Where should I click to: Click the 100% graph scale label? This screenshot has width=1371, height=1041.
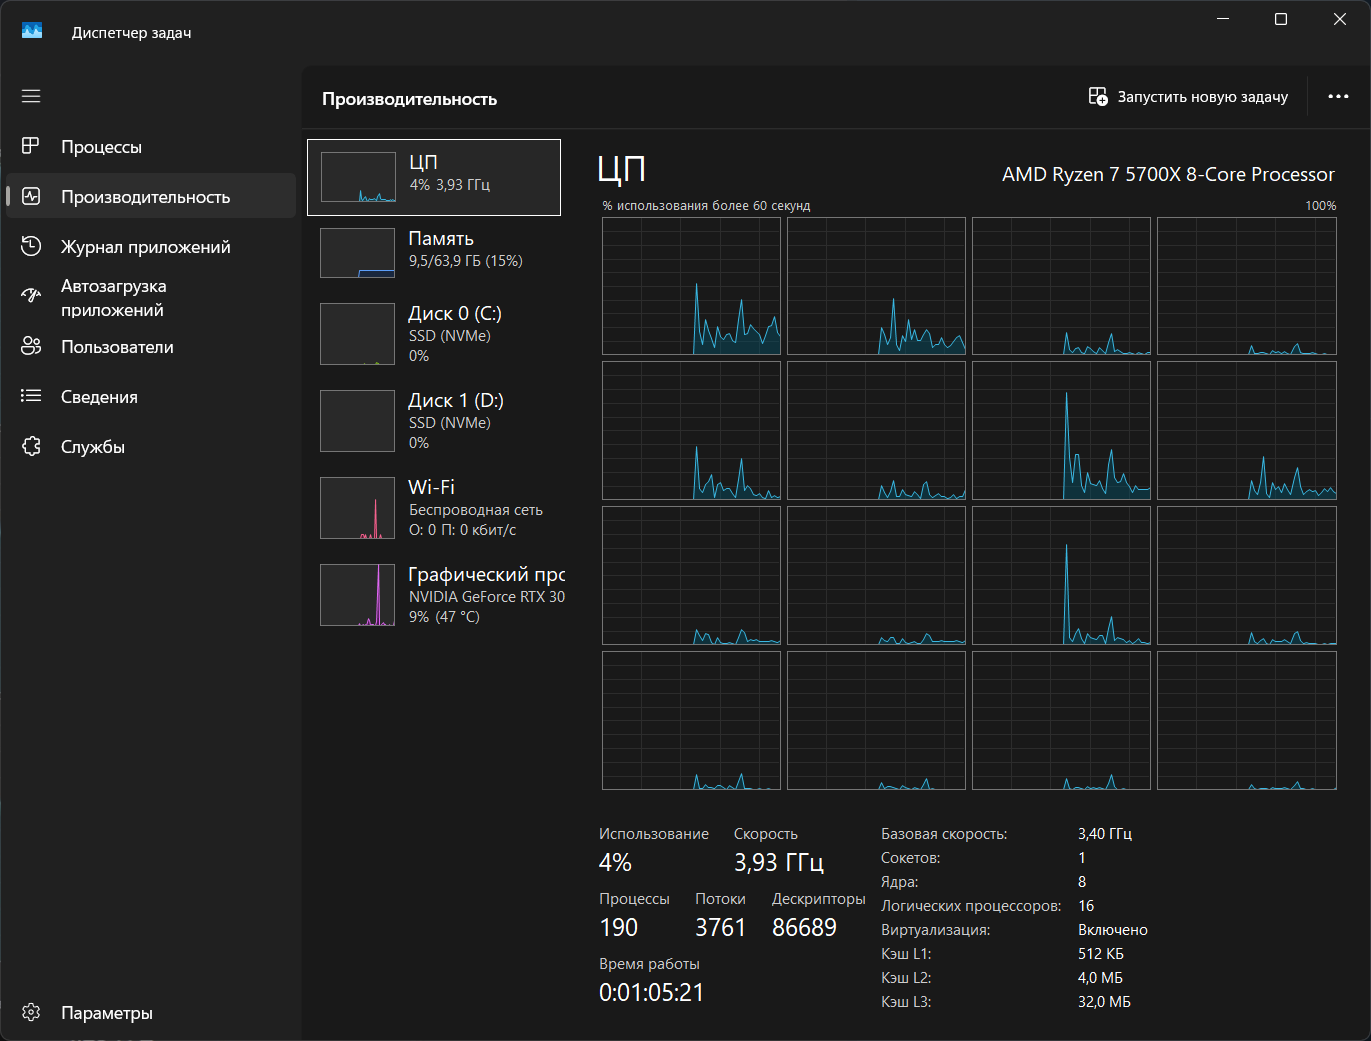pos(1320,205)
